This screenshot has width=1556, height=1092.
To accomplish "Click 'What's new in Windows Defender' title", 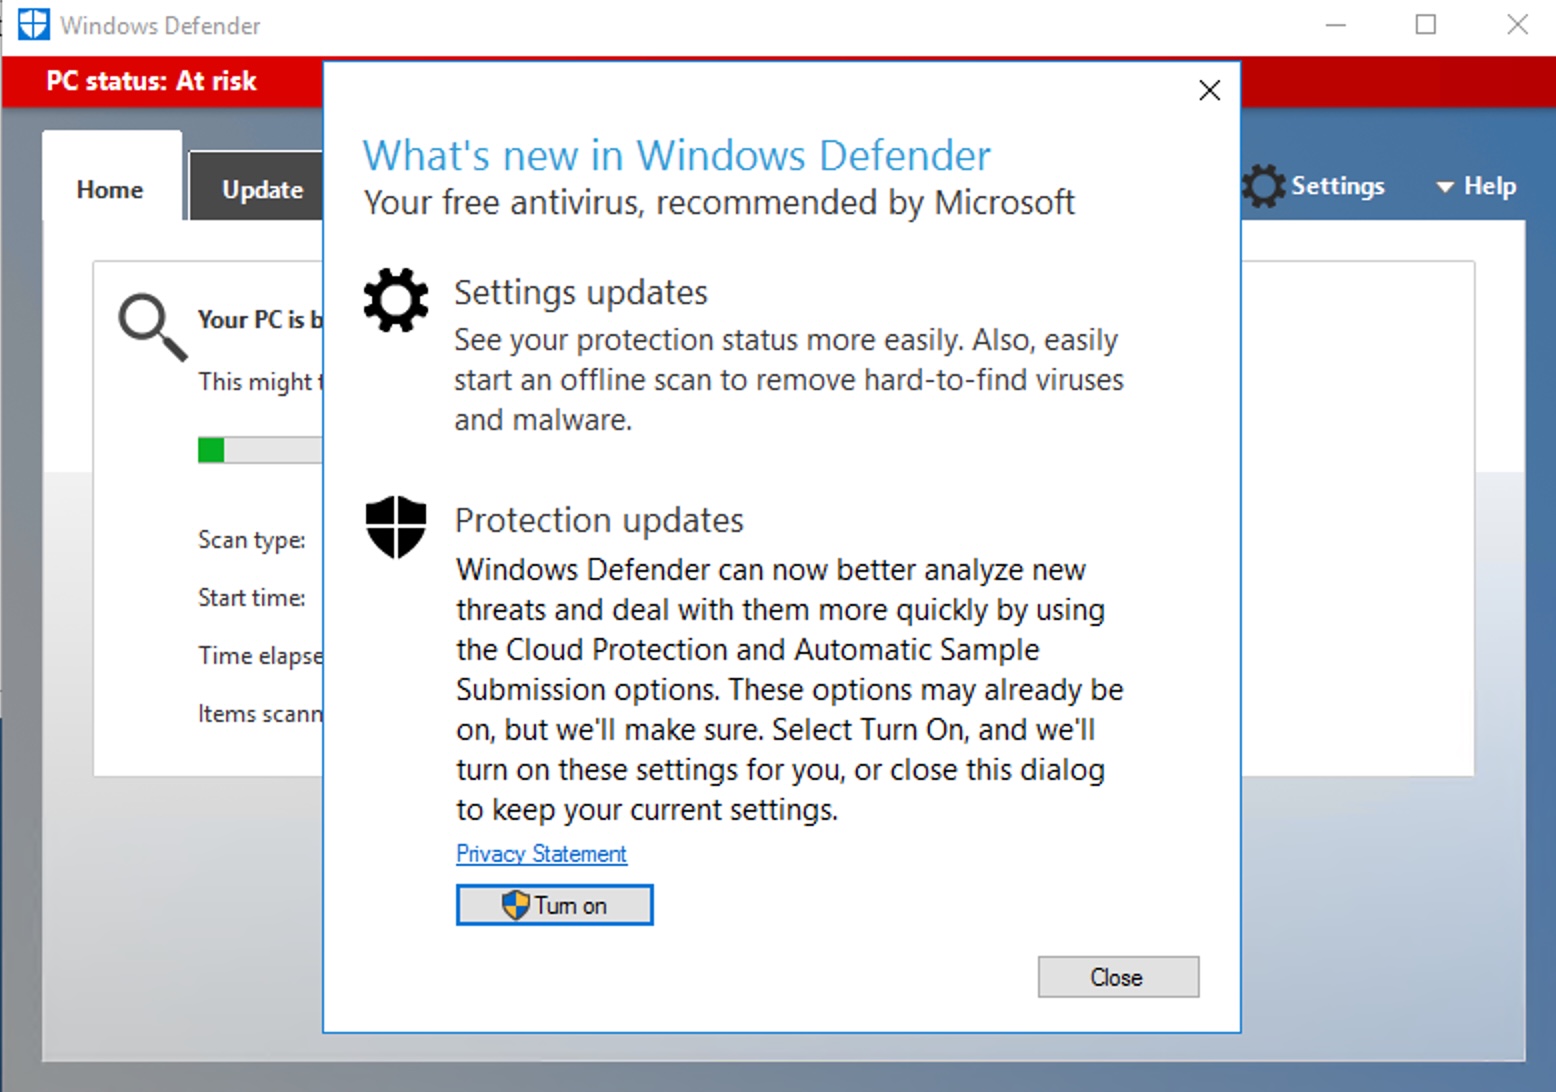I will 676,156.
